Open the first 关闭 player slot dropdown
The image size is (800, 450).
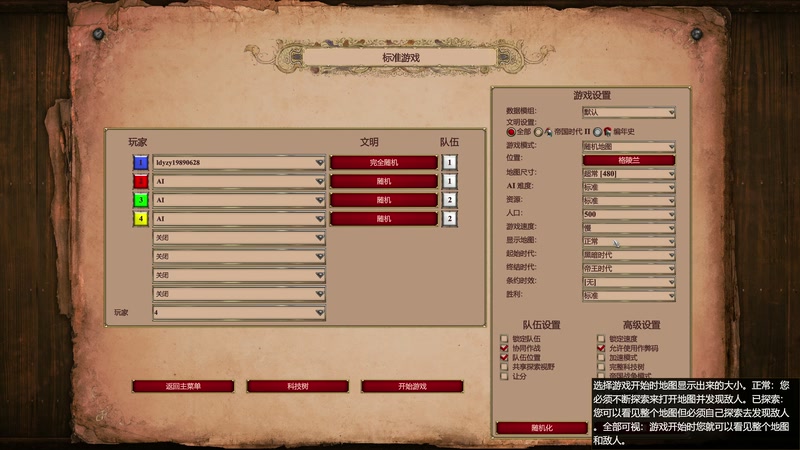click(x=239, y=238)
